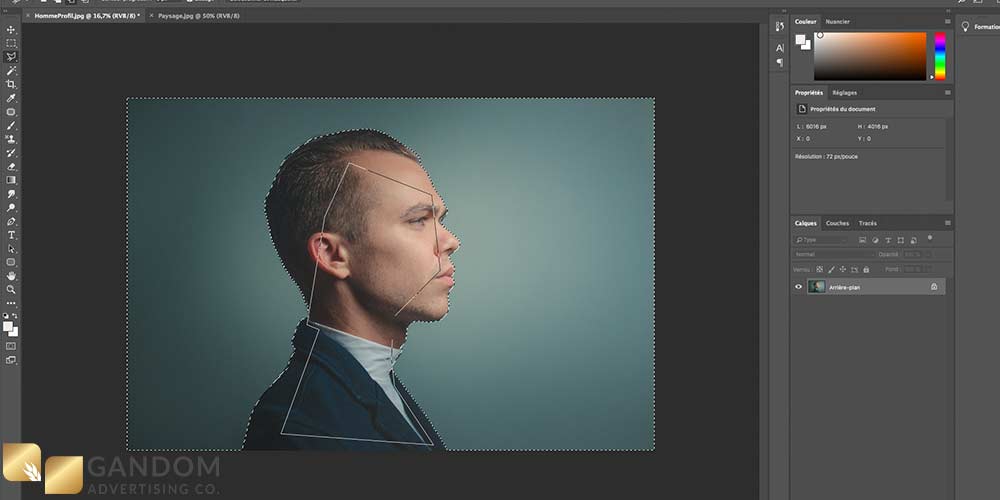Change screen mode at toolbar bottom
Screen dimensions: 1000x500
(x=11, y=360)
